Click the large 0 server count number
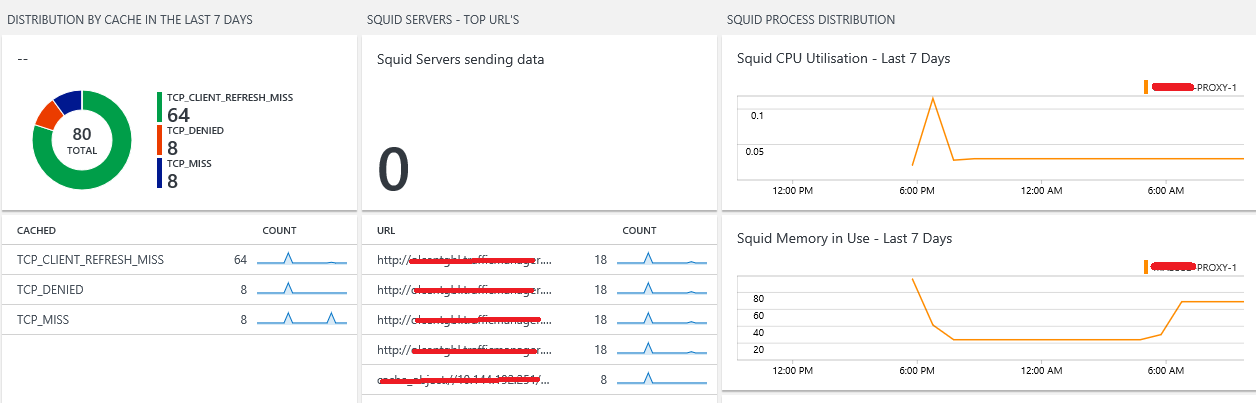Viewport: 1256px width, 403px height. pos(394,169)
